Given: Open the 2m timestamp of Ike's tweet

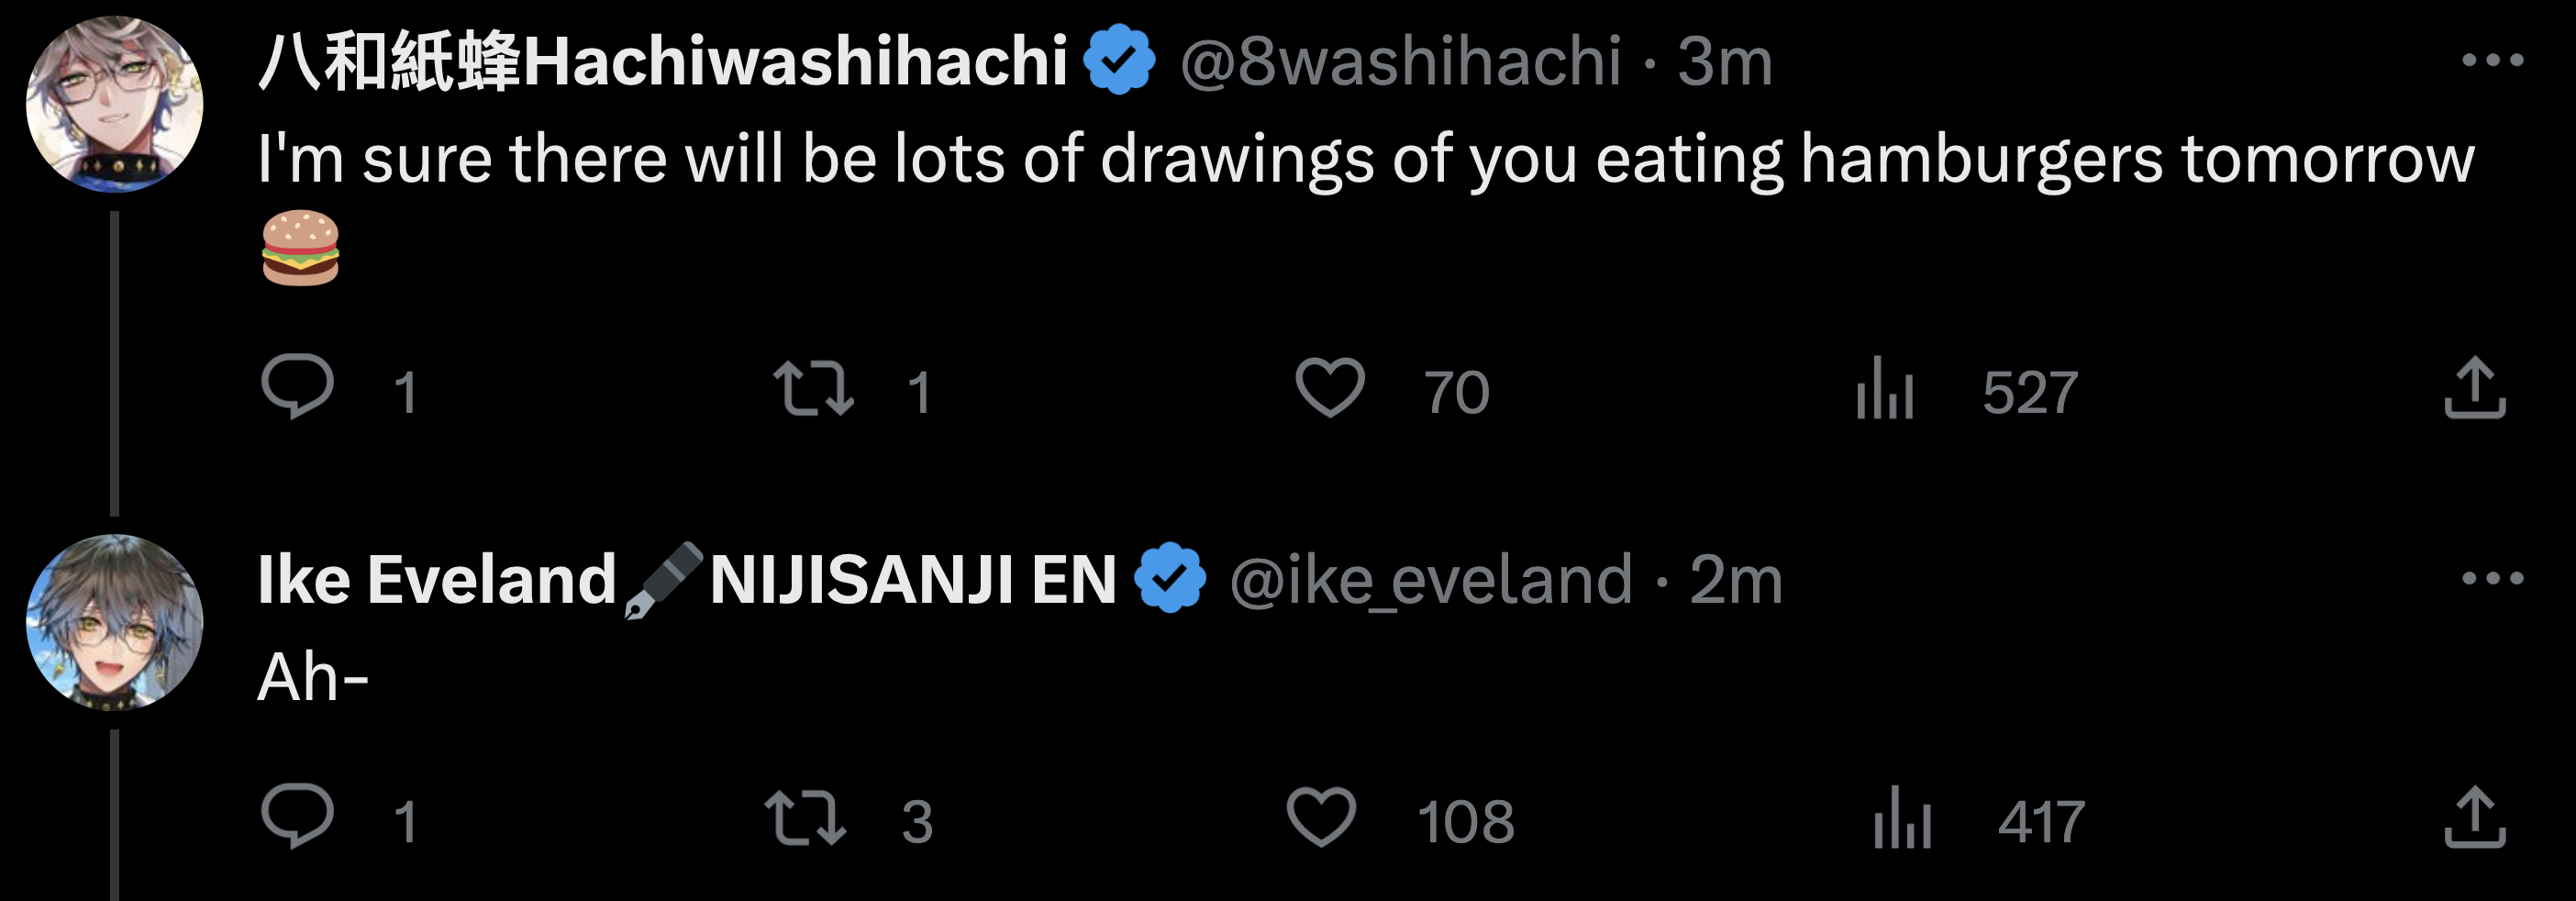Looking at the screenshot, I should (1736, 580).
